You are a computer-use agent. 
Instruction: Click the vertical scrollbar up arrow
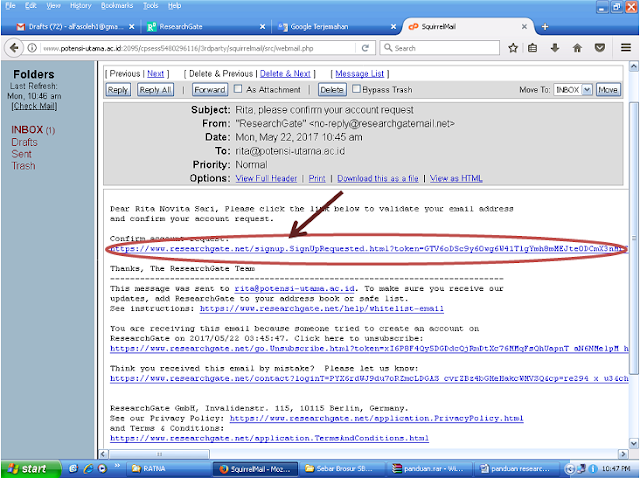(x=633, y=66)
